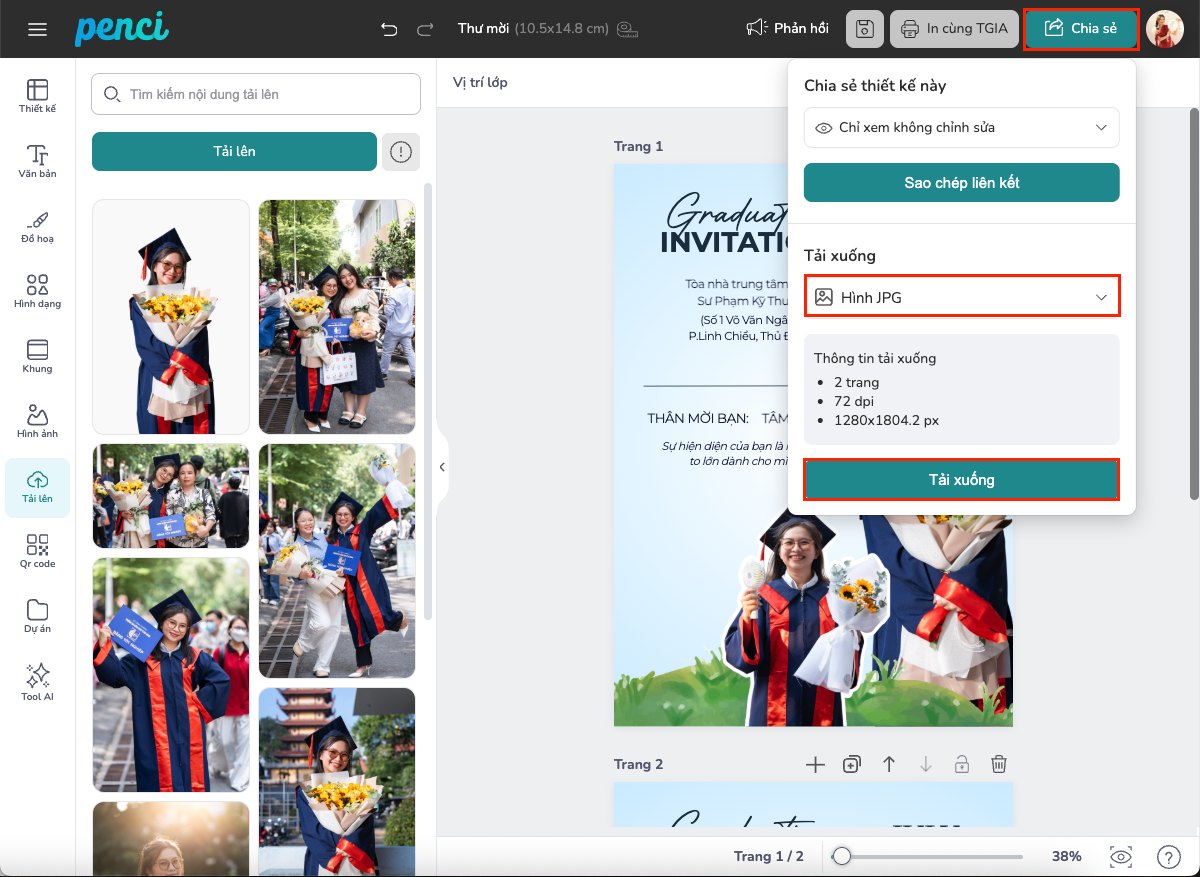Click the undo arrow icon

(389, 29)
